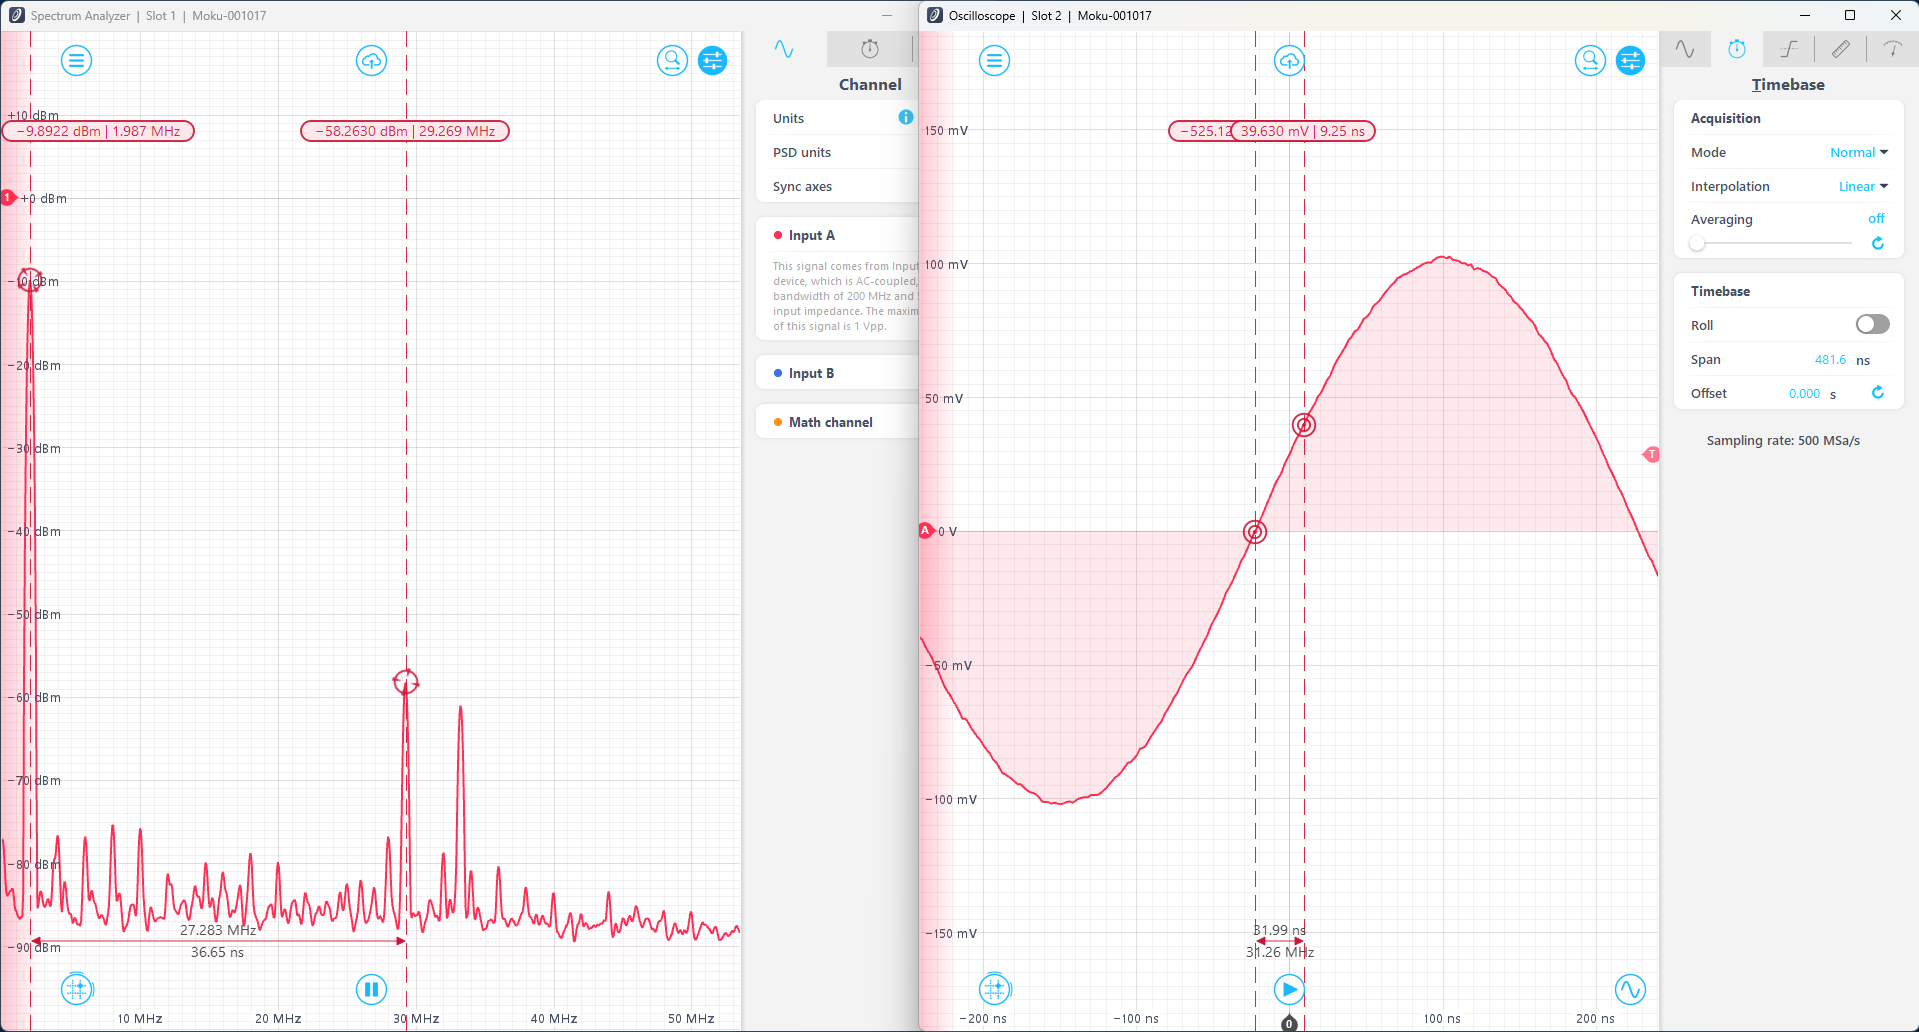Edit the Span value field
Viewport: 1919px width, 1032px height.
click(1830, 359)
